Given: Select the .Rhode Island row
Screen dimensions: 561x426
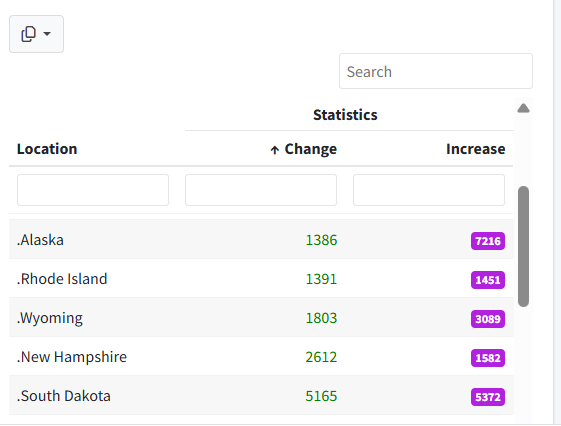Looking at the screenshot, I should (x=261, y=279).
